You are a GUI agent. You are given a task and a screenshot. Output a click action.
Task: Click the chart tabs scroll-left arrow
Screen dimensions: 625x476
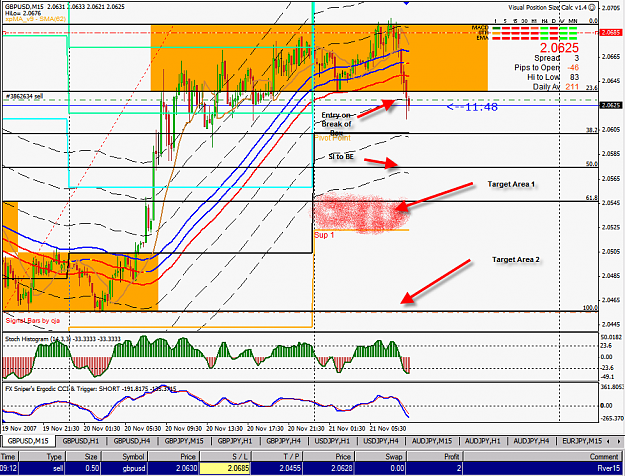click(x=608, y=441)
